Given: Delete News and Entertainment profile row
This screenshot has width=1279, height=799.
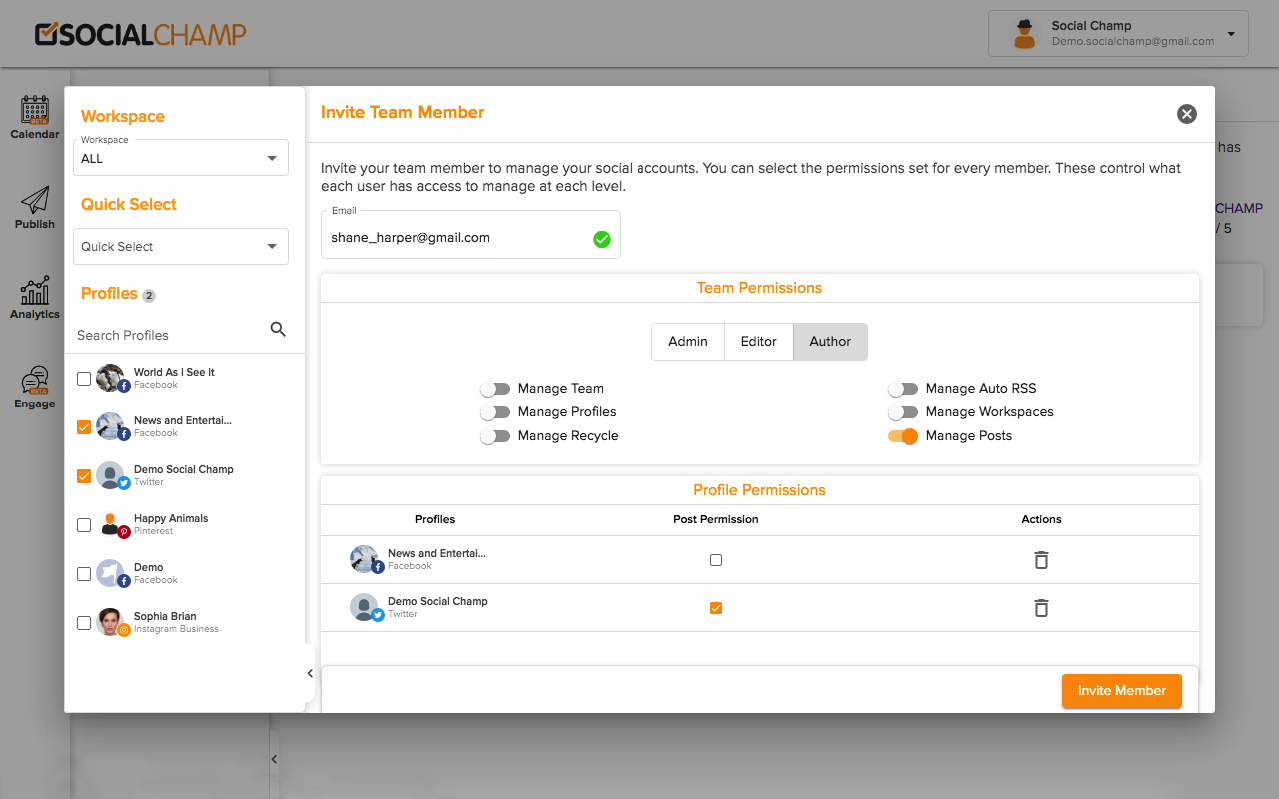Looking at the screenshot, I should pyautogui.click(x=1041, y=560).
